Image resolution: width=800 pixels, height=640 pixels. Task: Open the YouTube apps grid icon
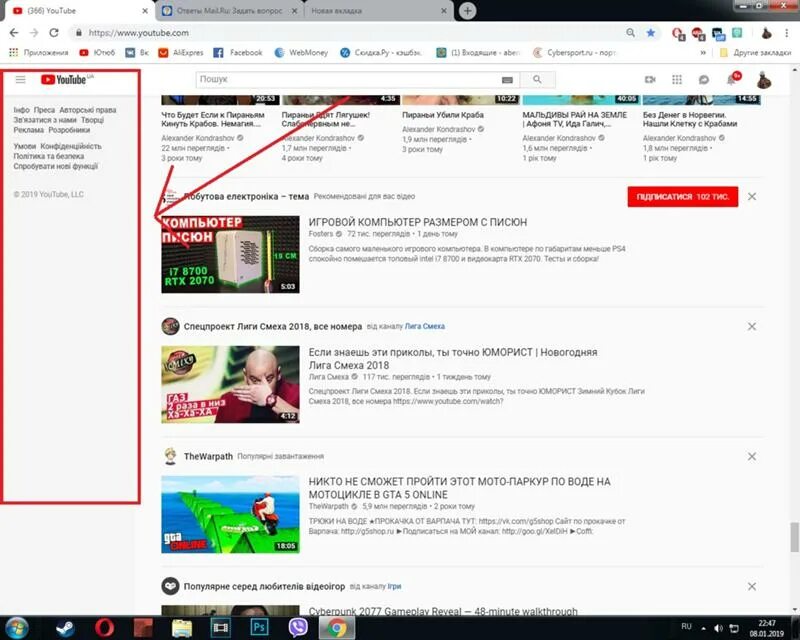[x=677, y=80]
